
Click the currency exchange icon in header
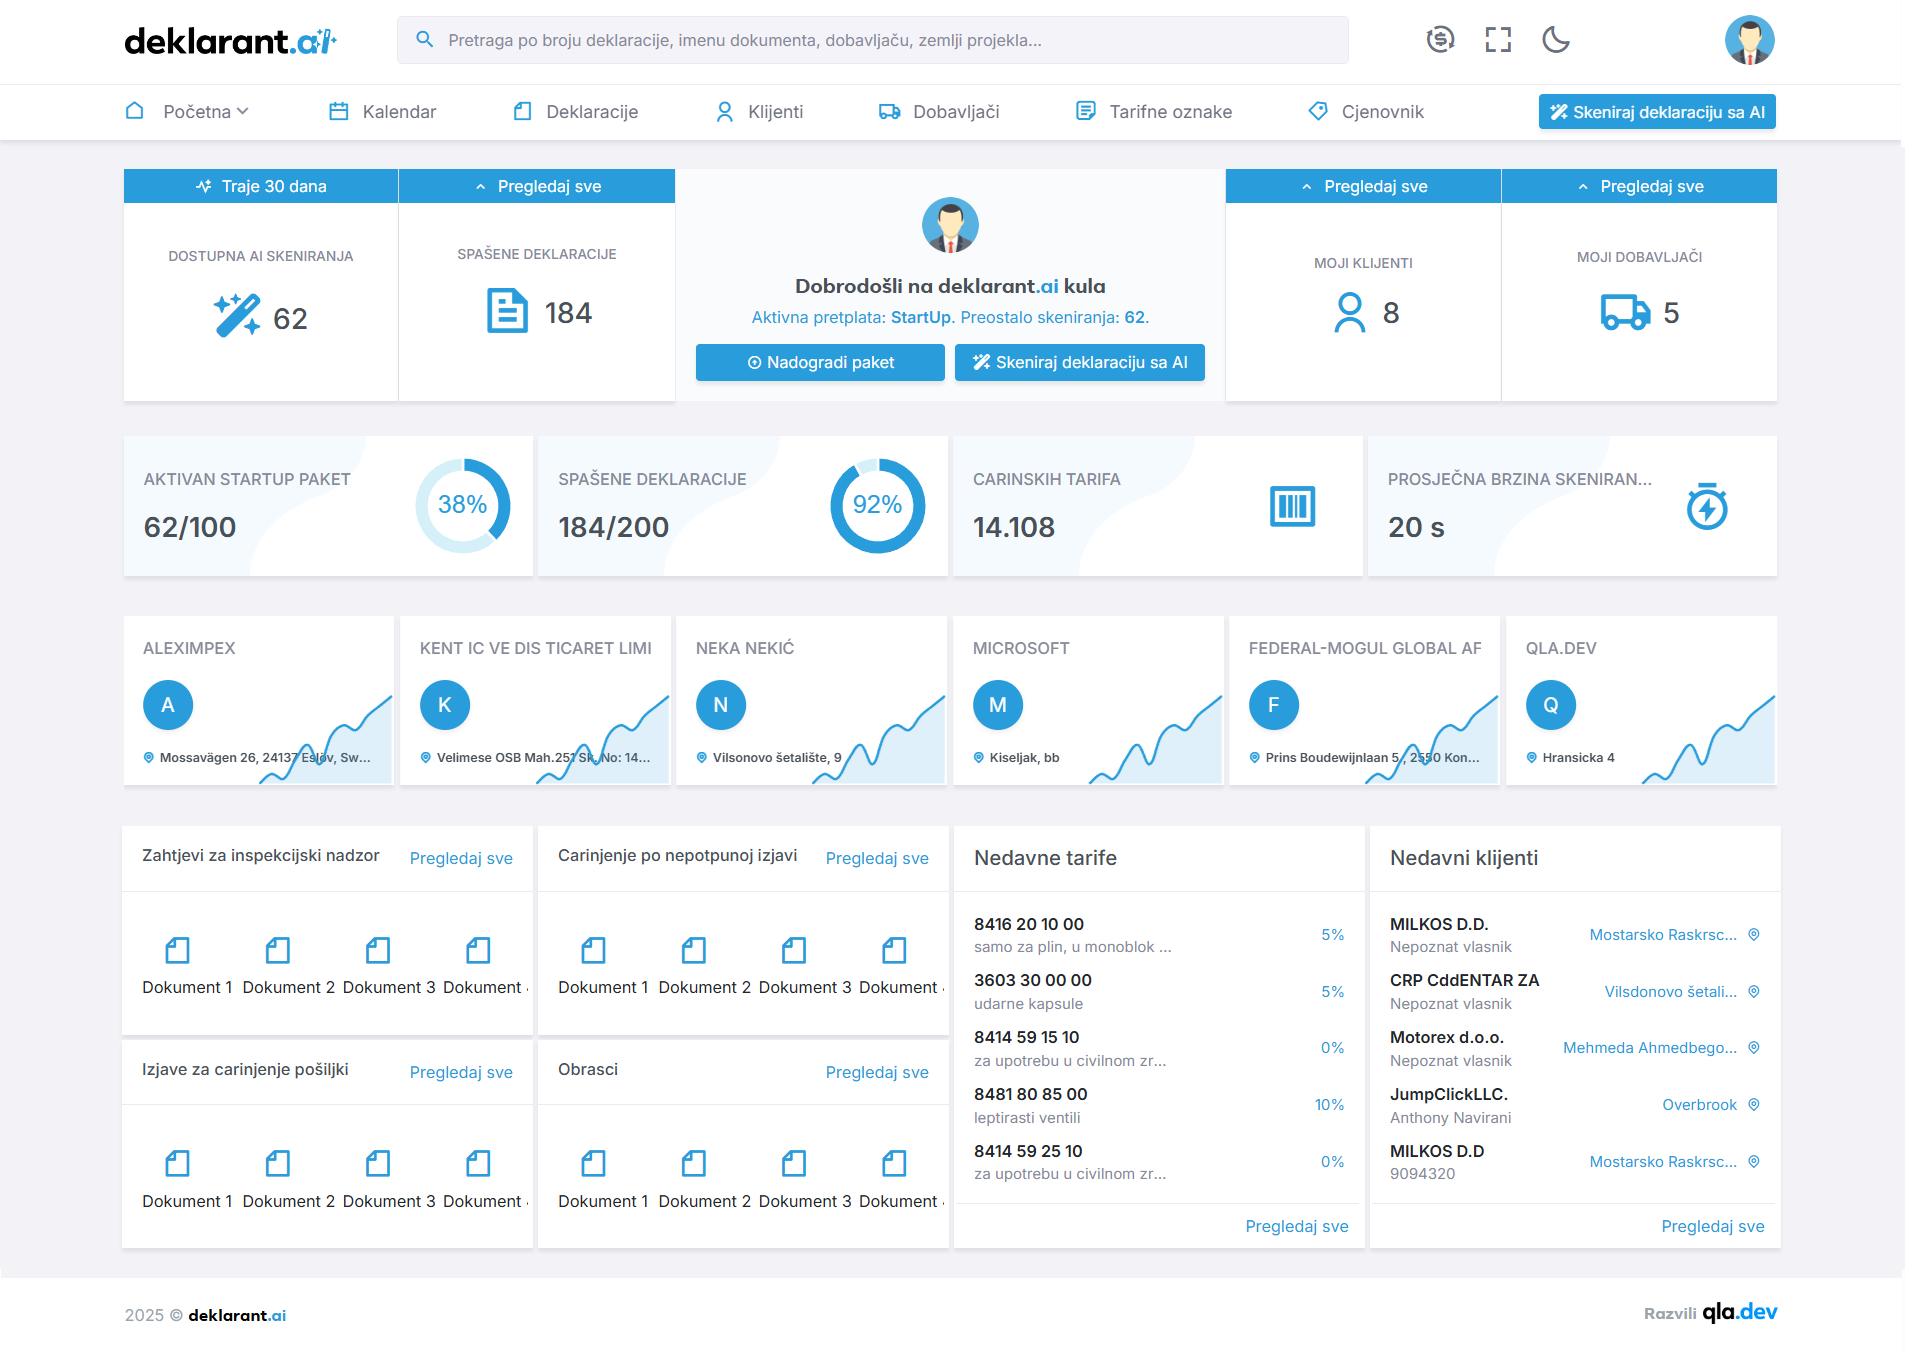(1439, 40)
